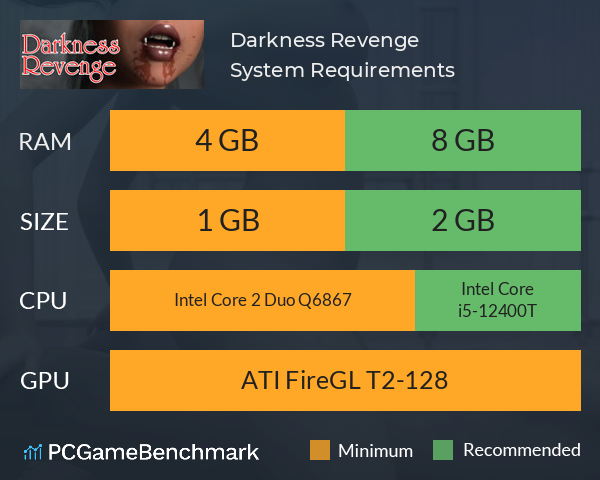Click the GPU row label
The image size is (600, 480).
pos(44,381)
